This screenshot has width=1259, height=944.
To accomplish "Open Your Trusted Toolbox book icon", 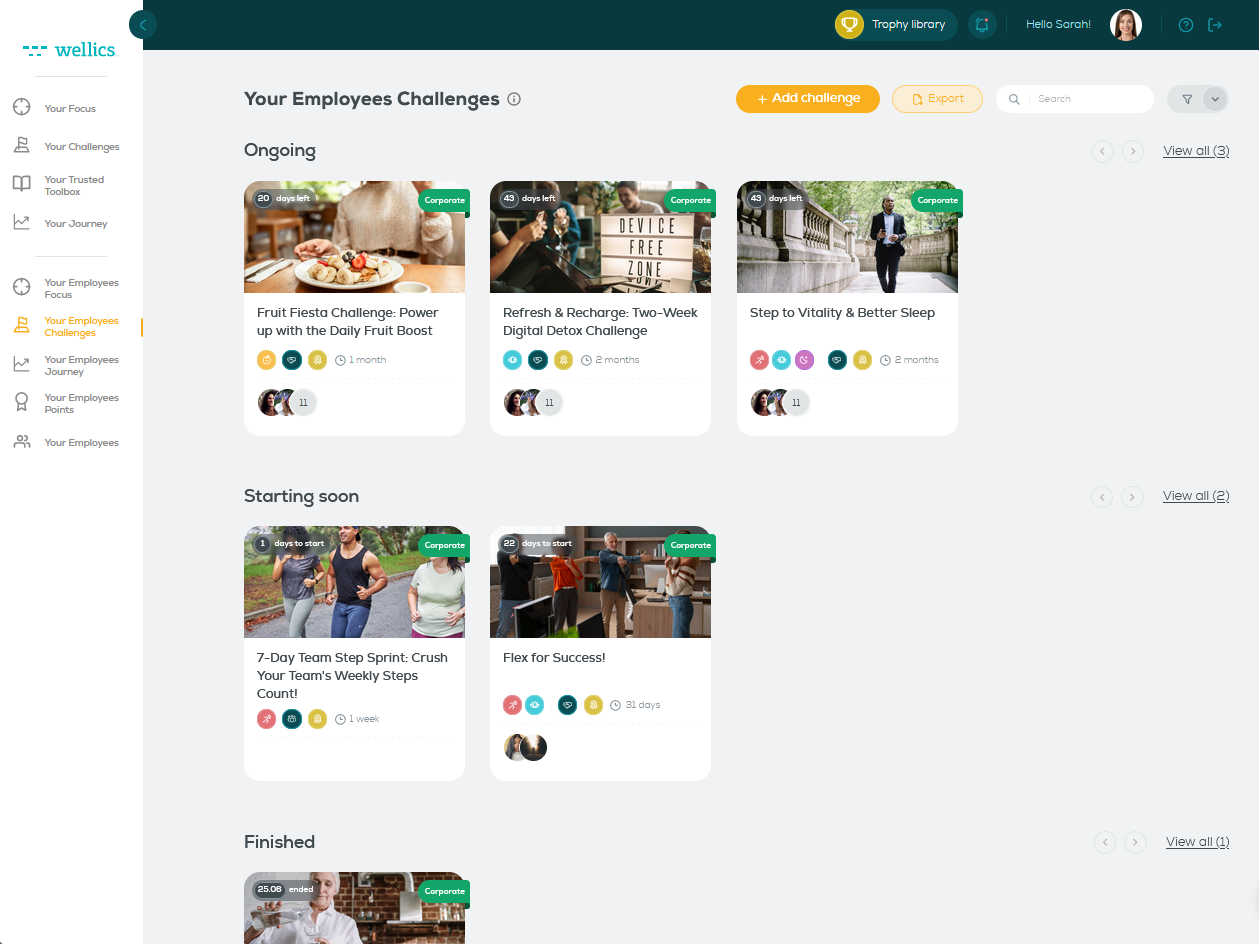I will [22, 185].
